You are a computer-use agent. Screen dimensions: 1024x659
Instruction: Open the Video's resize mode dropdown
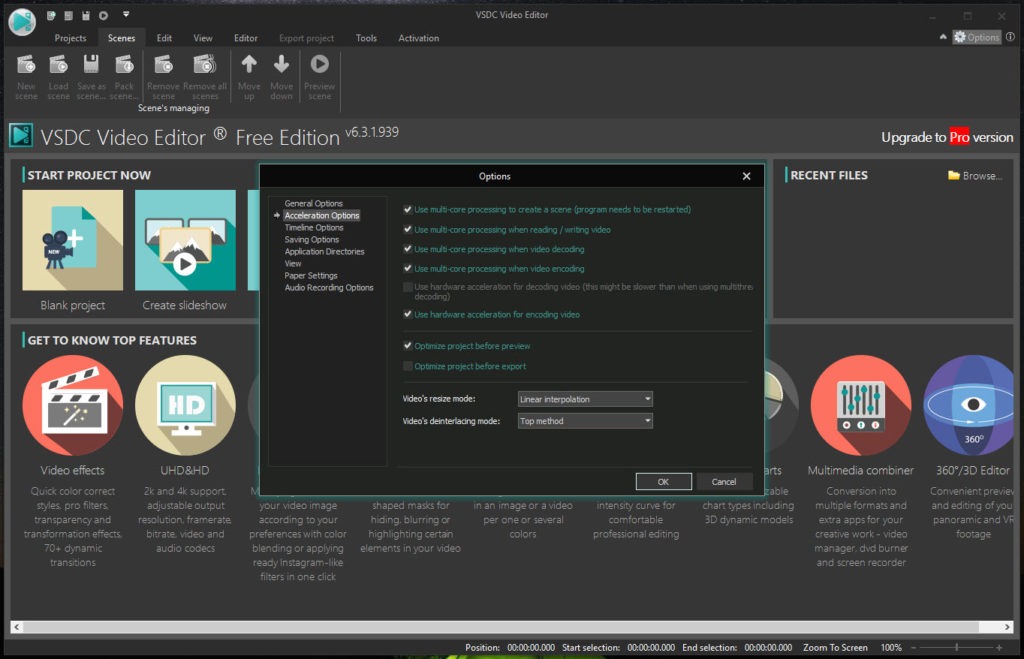point(585,399)
